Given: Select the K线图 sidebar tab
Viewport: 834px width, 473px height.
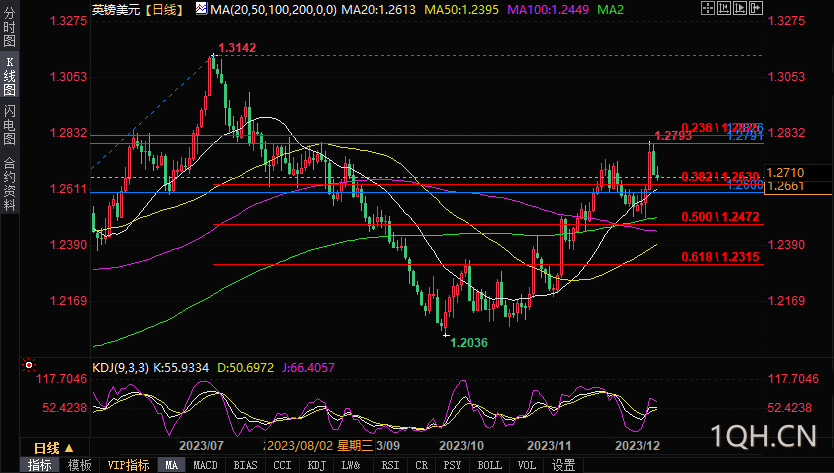Looking at the screenshot, I should tap(9, 75).
